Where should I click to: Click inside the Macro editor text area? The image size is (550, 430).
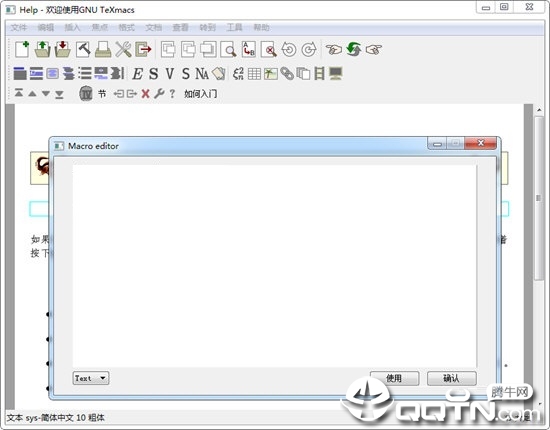pos(274,266)
